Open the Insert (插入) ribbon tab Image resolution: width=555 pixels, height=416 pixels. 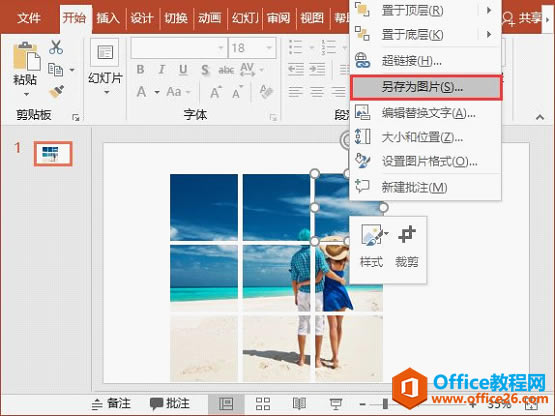[108, 18]
